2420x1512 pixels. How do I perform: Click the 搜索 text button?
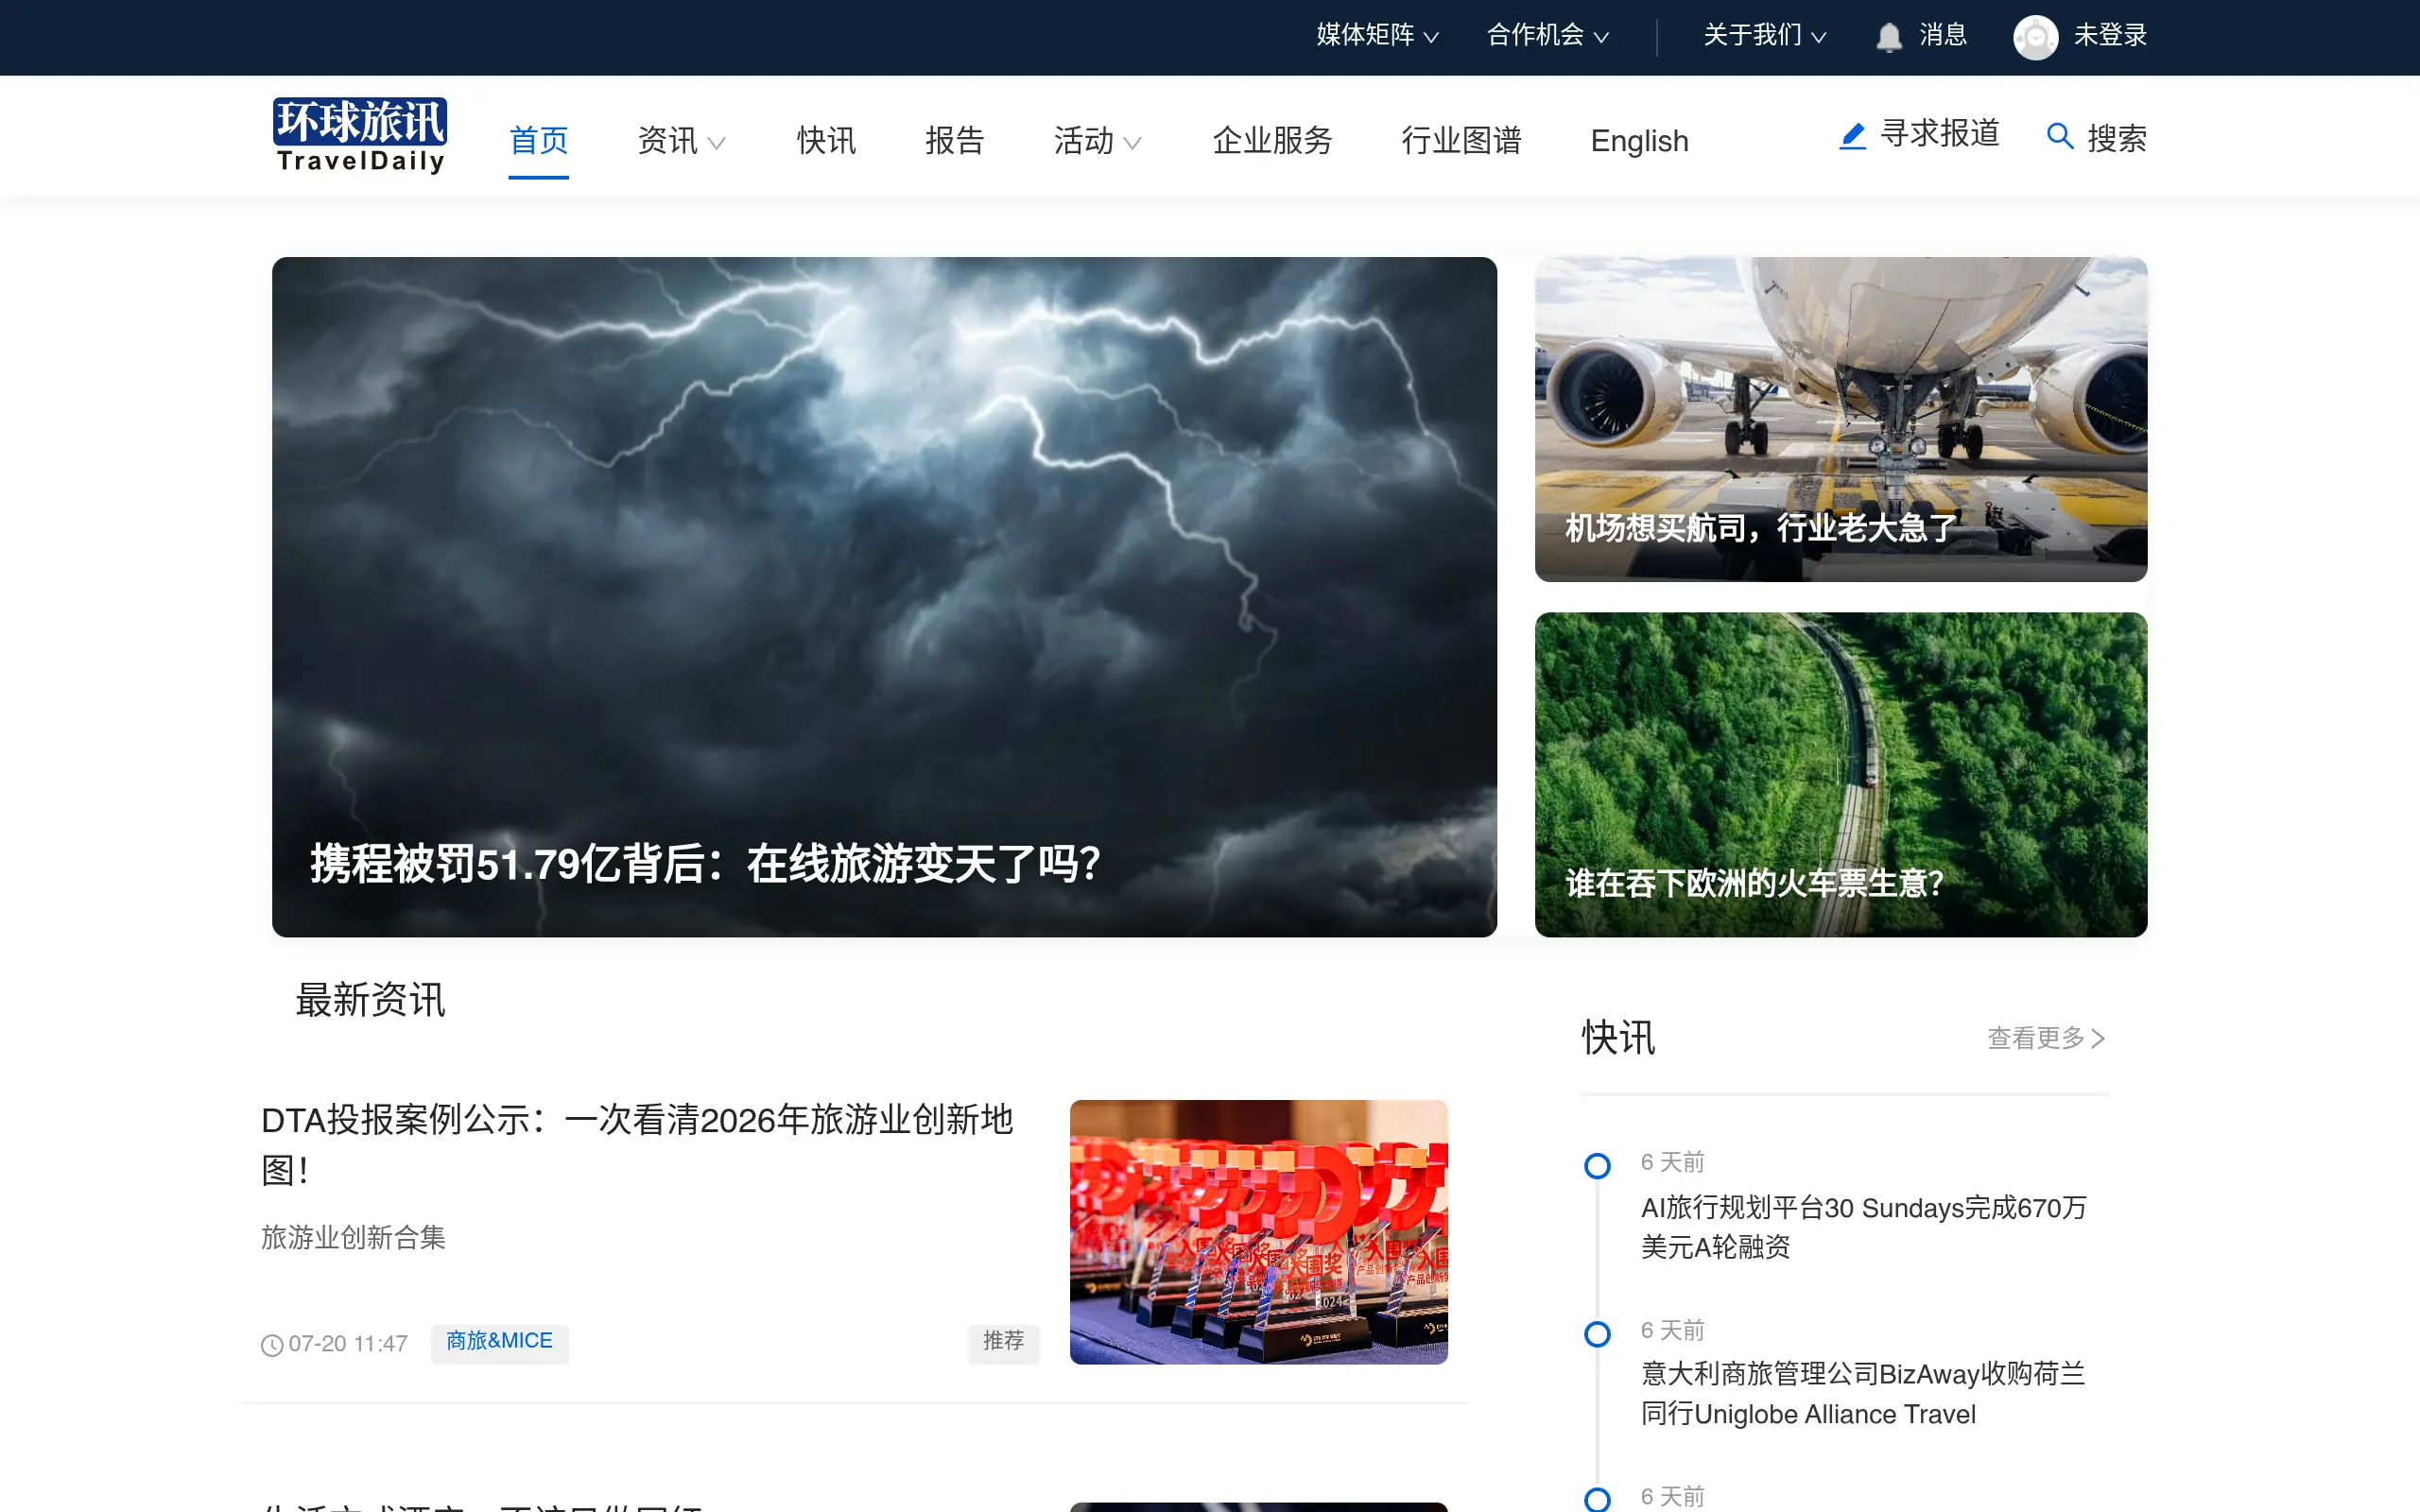(x=2117, y=137)
